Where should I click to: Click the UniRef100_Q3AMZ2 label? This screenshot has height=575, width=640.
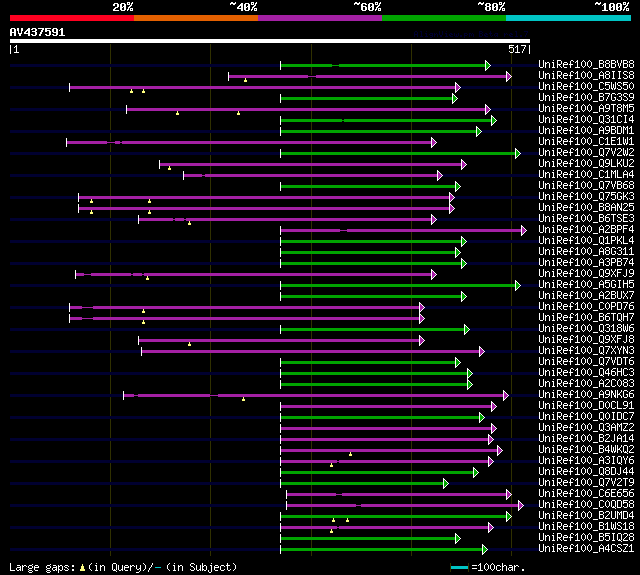point(586,428)
